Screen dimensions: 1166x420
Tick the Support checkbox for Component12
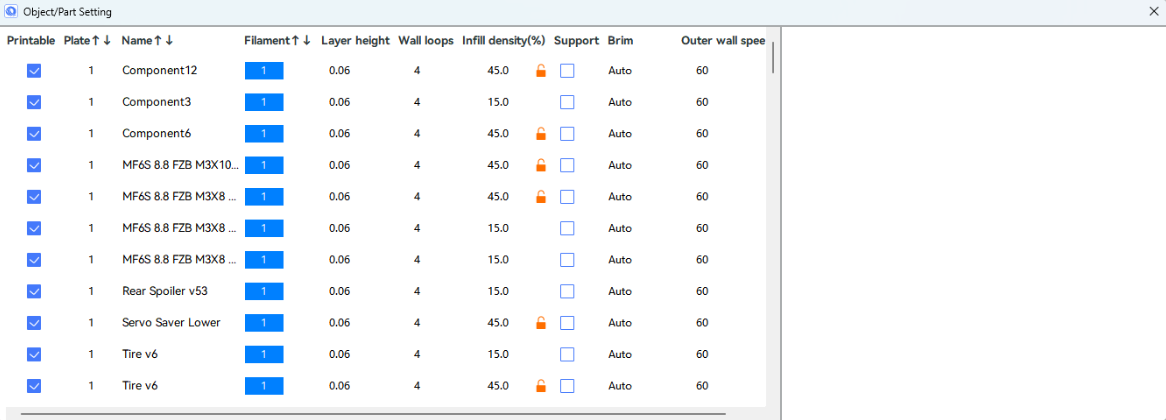click(x=567, y=71)
